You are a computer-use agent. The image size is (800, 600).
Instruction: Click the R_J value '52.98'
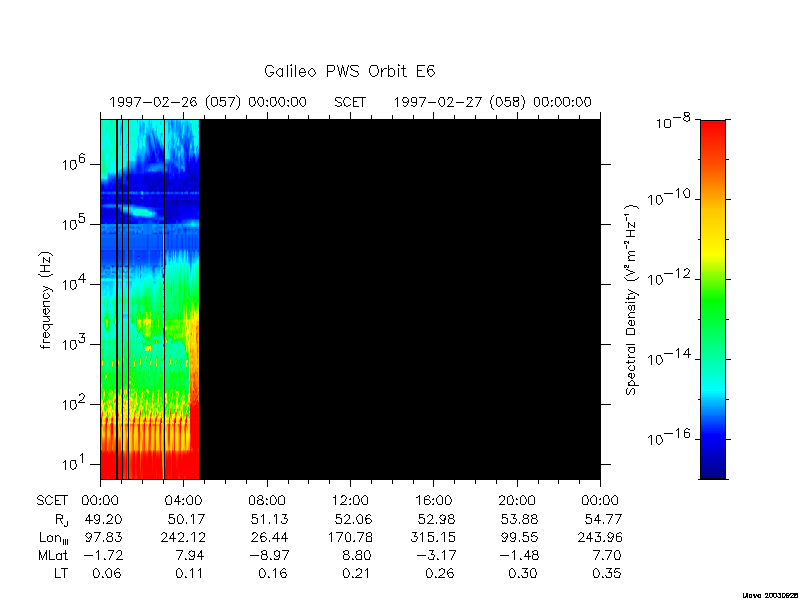[437, 519]
